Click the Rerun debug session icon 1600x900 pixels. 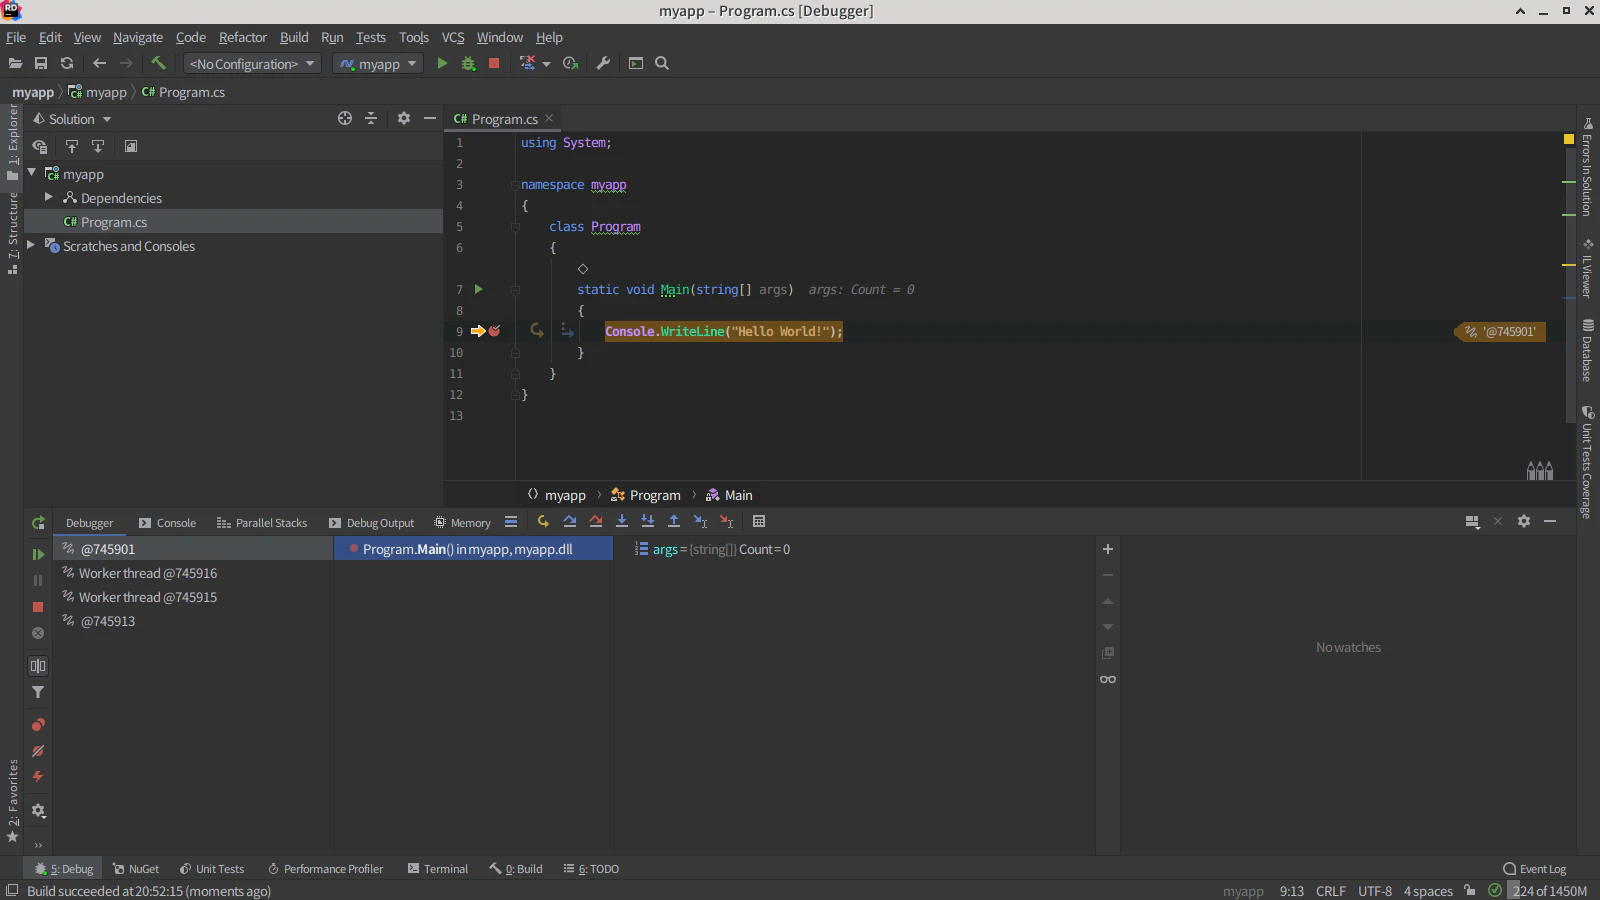tap(38, 523)
